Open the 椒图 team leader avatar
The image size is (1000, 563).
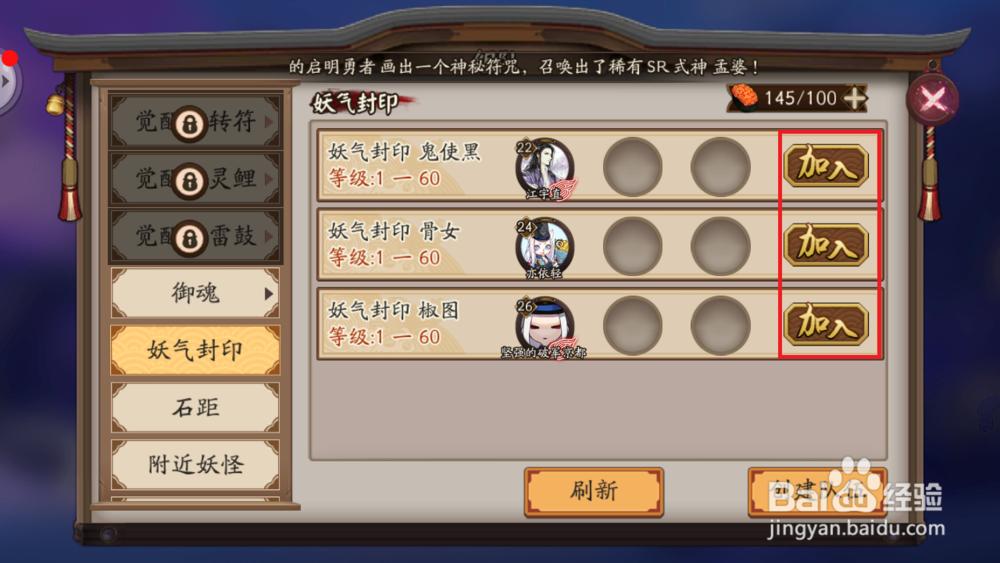click(545, 326)
